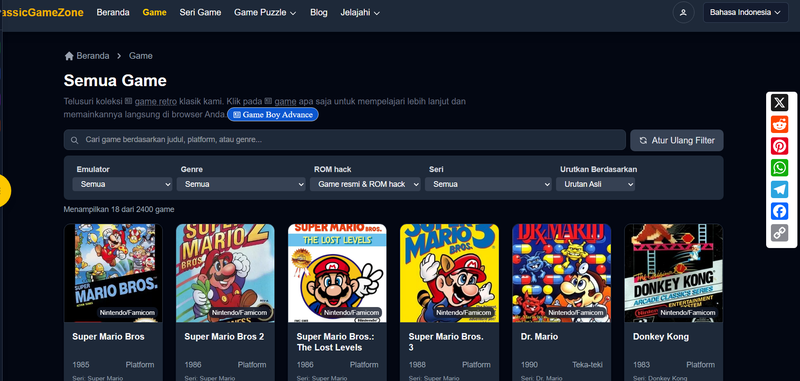The height and width of the screenshot is (381, 800).
Task: Click the 'Dr. Mario' card title
Action: pos(539,337)
